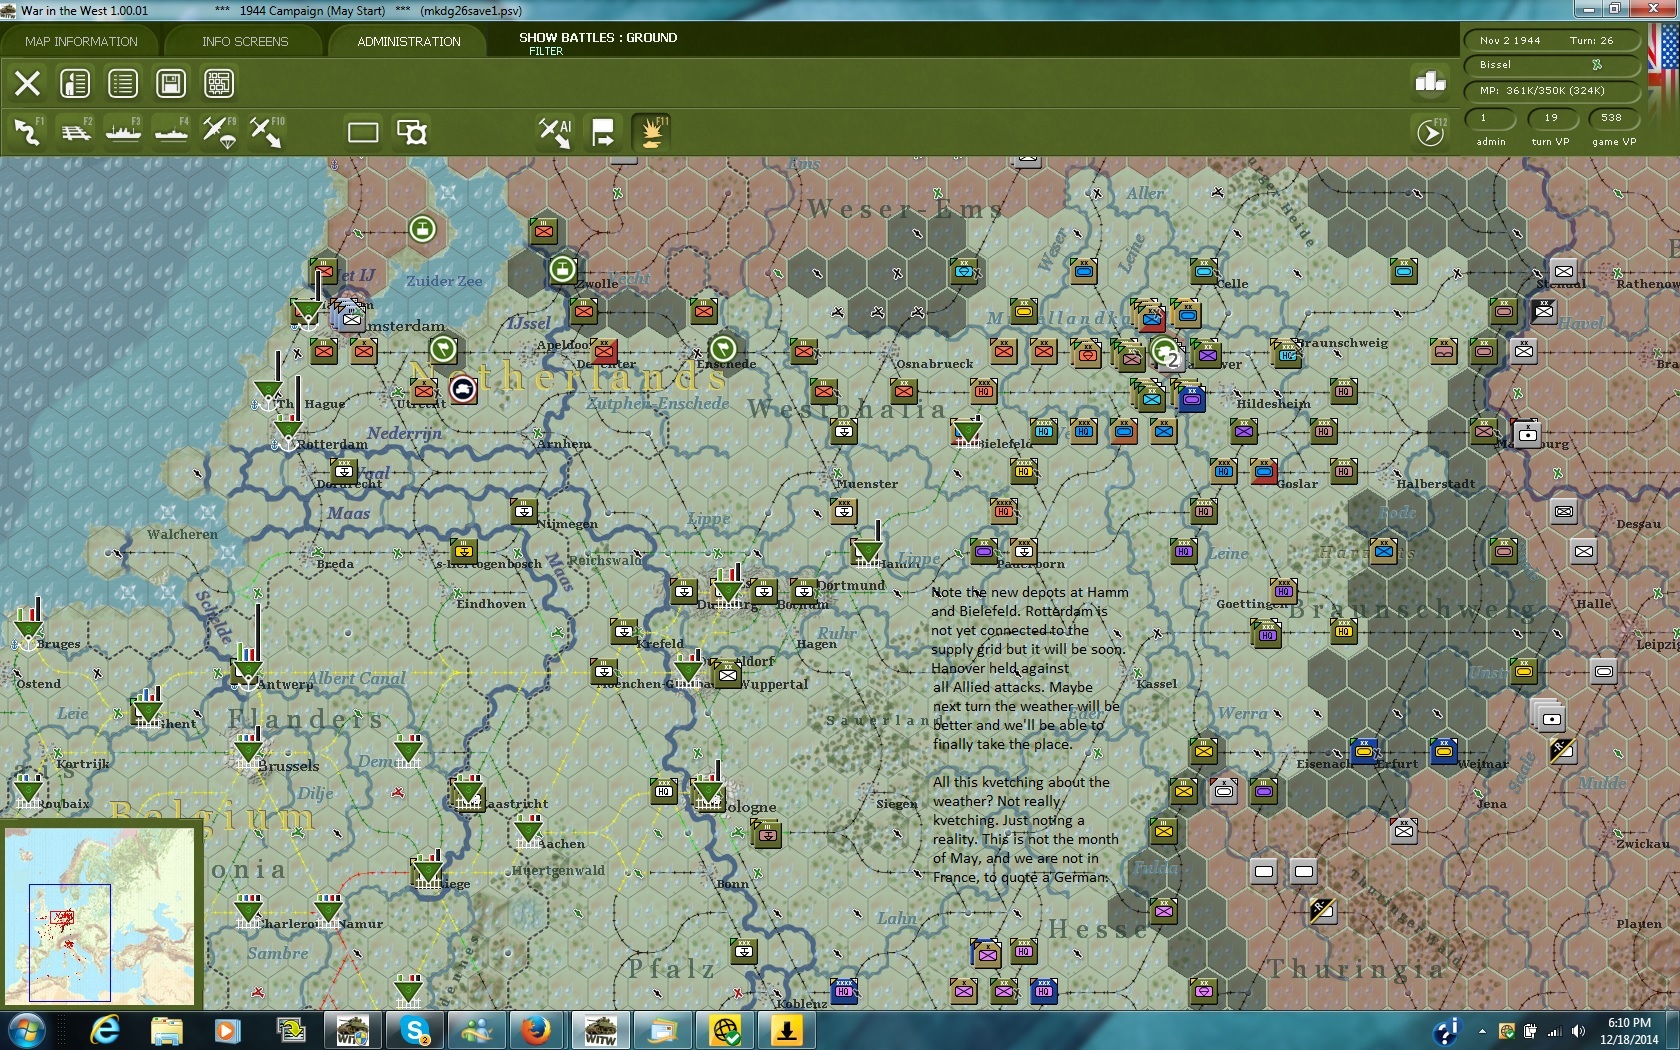1680x1050 pixels.
Task: Click the Bielefeld depot marker
Action: pyautogui.click(x=967, y=433)
